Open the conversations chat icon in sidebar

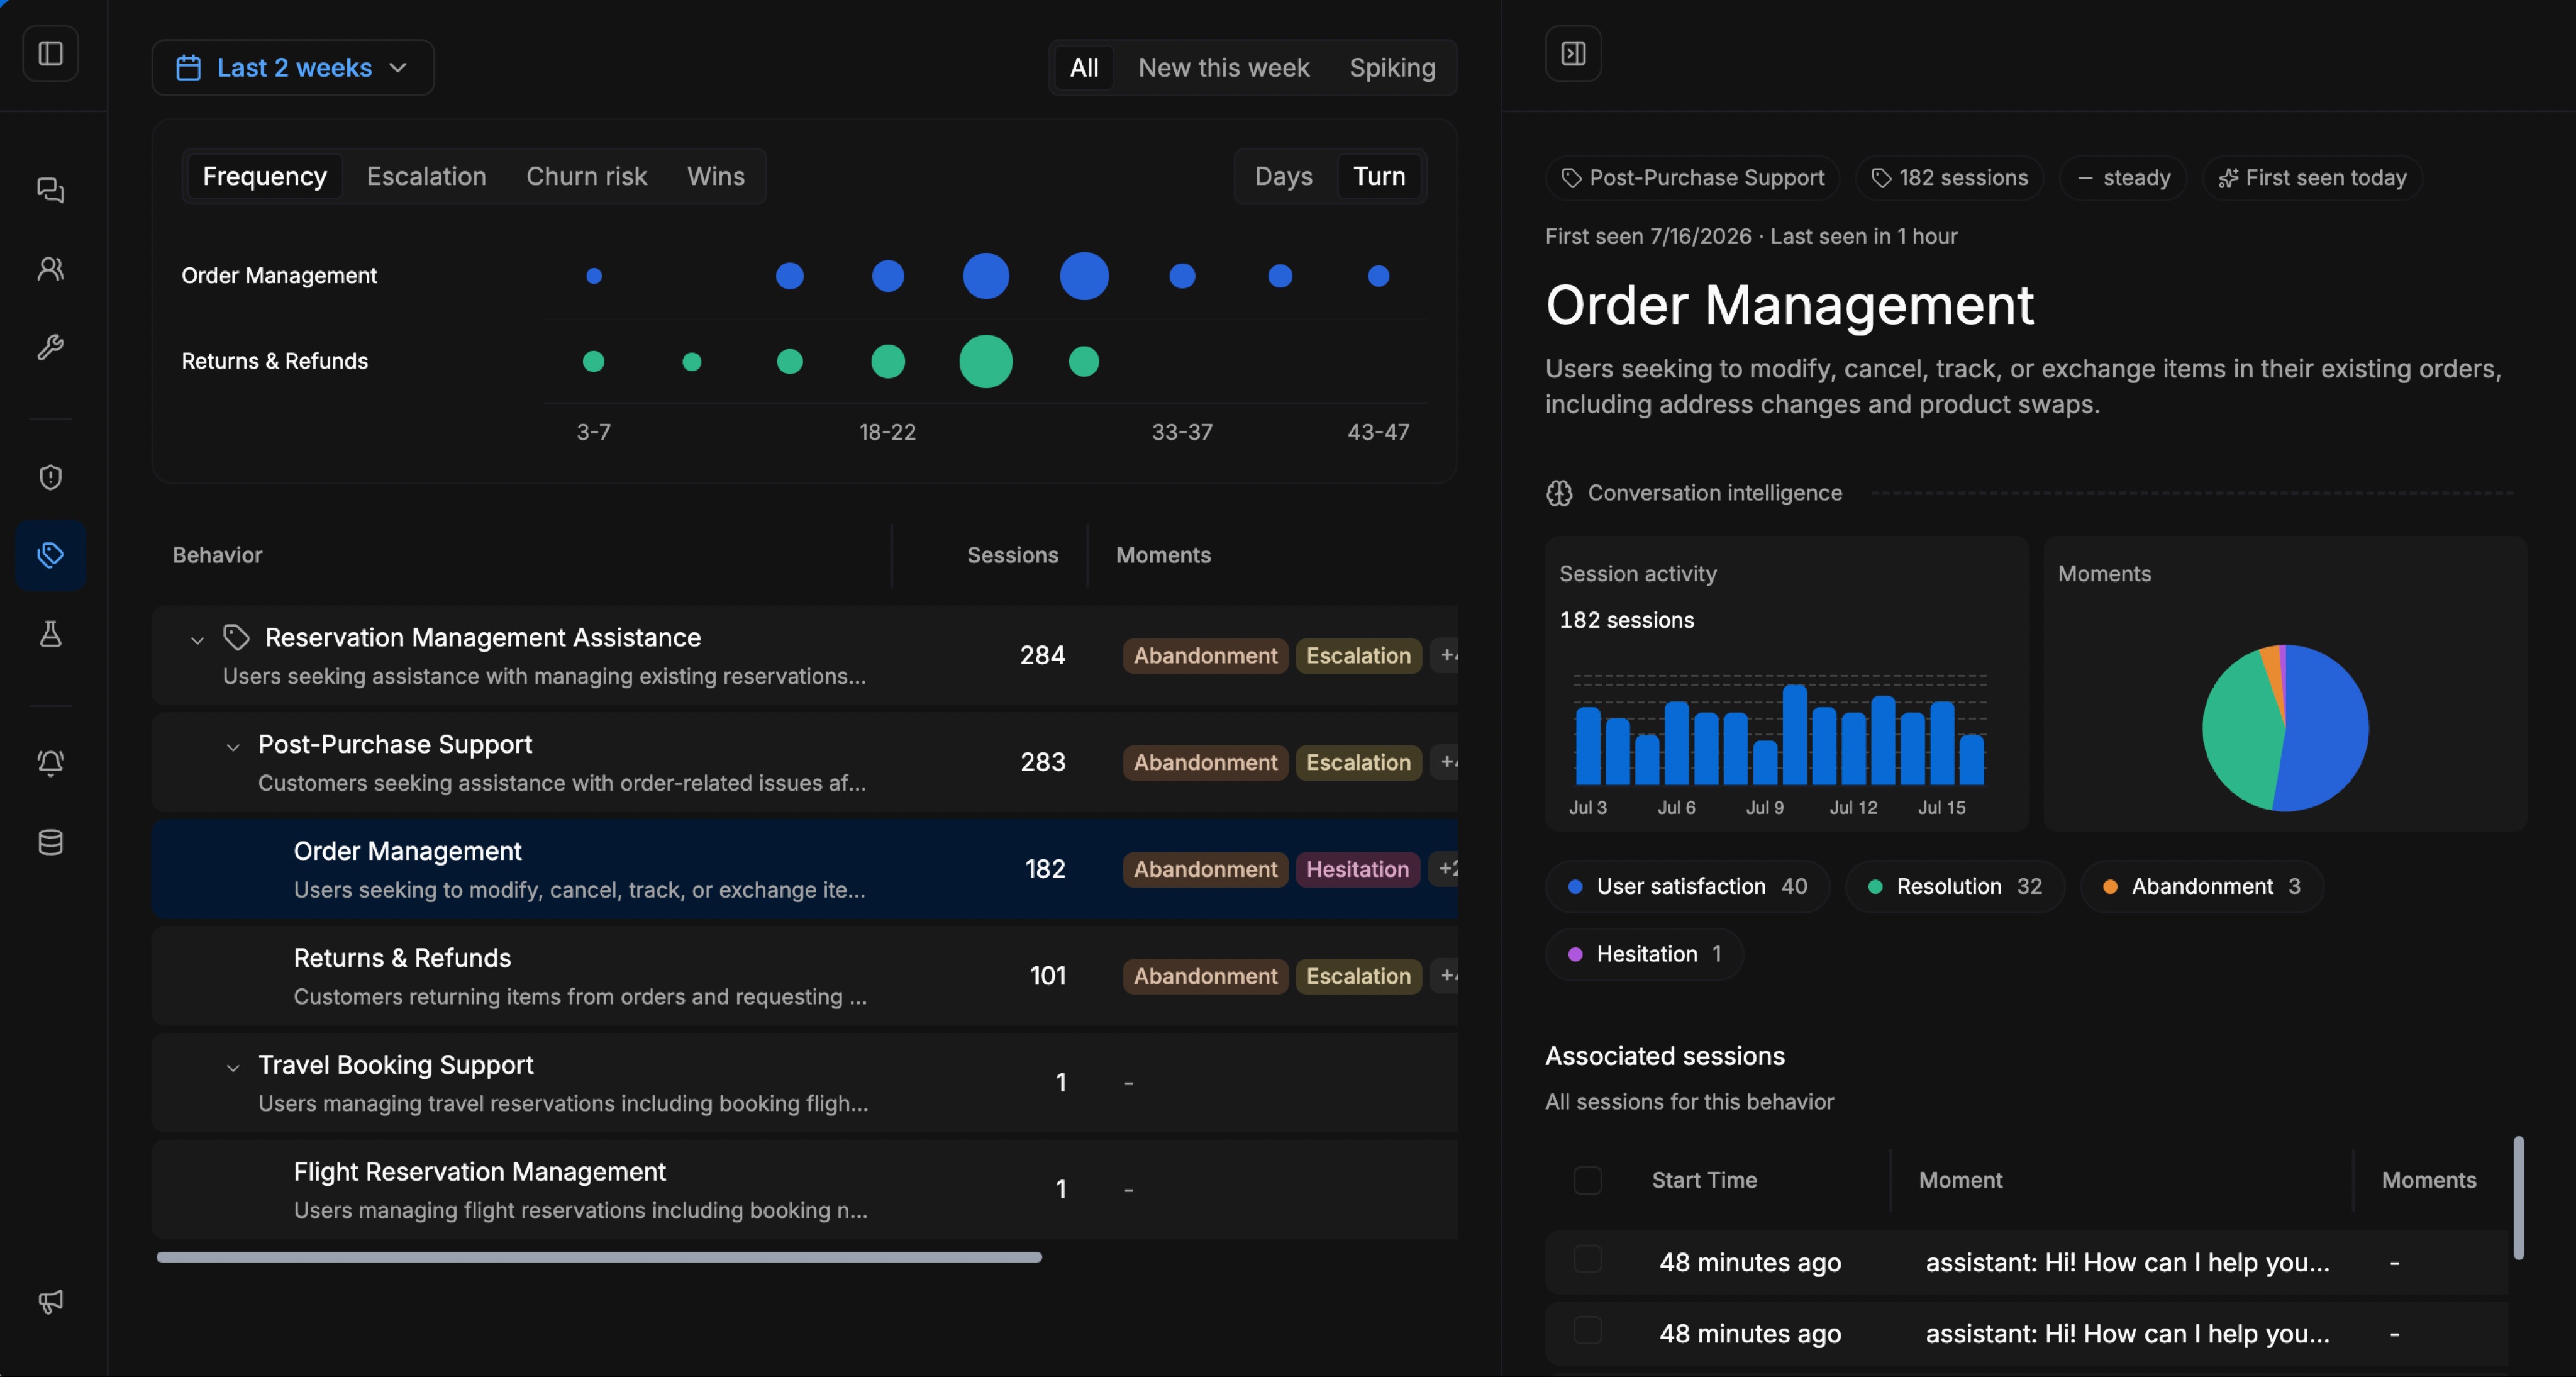pos(51,190)
